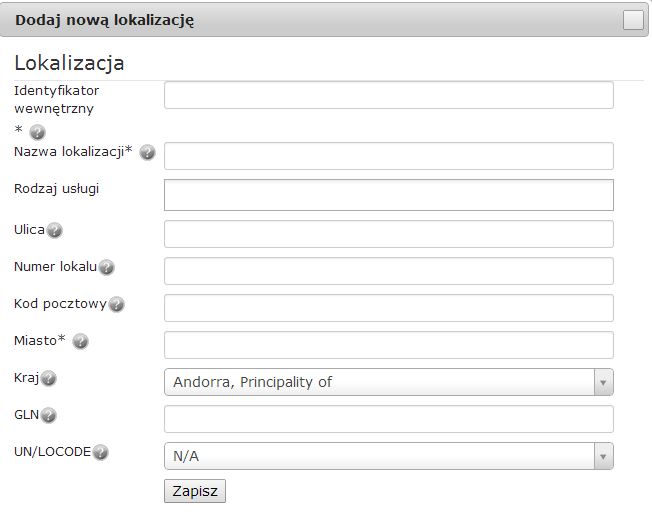Open the Kraj country dropdown
The image size is (652, 531).
pyautogui.click(x=388, y=382)
